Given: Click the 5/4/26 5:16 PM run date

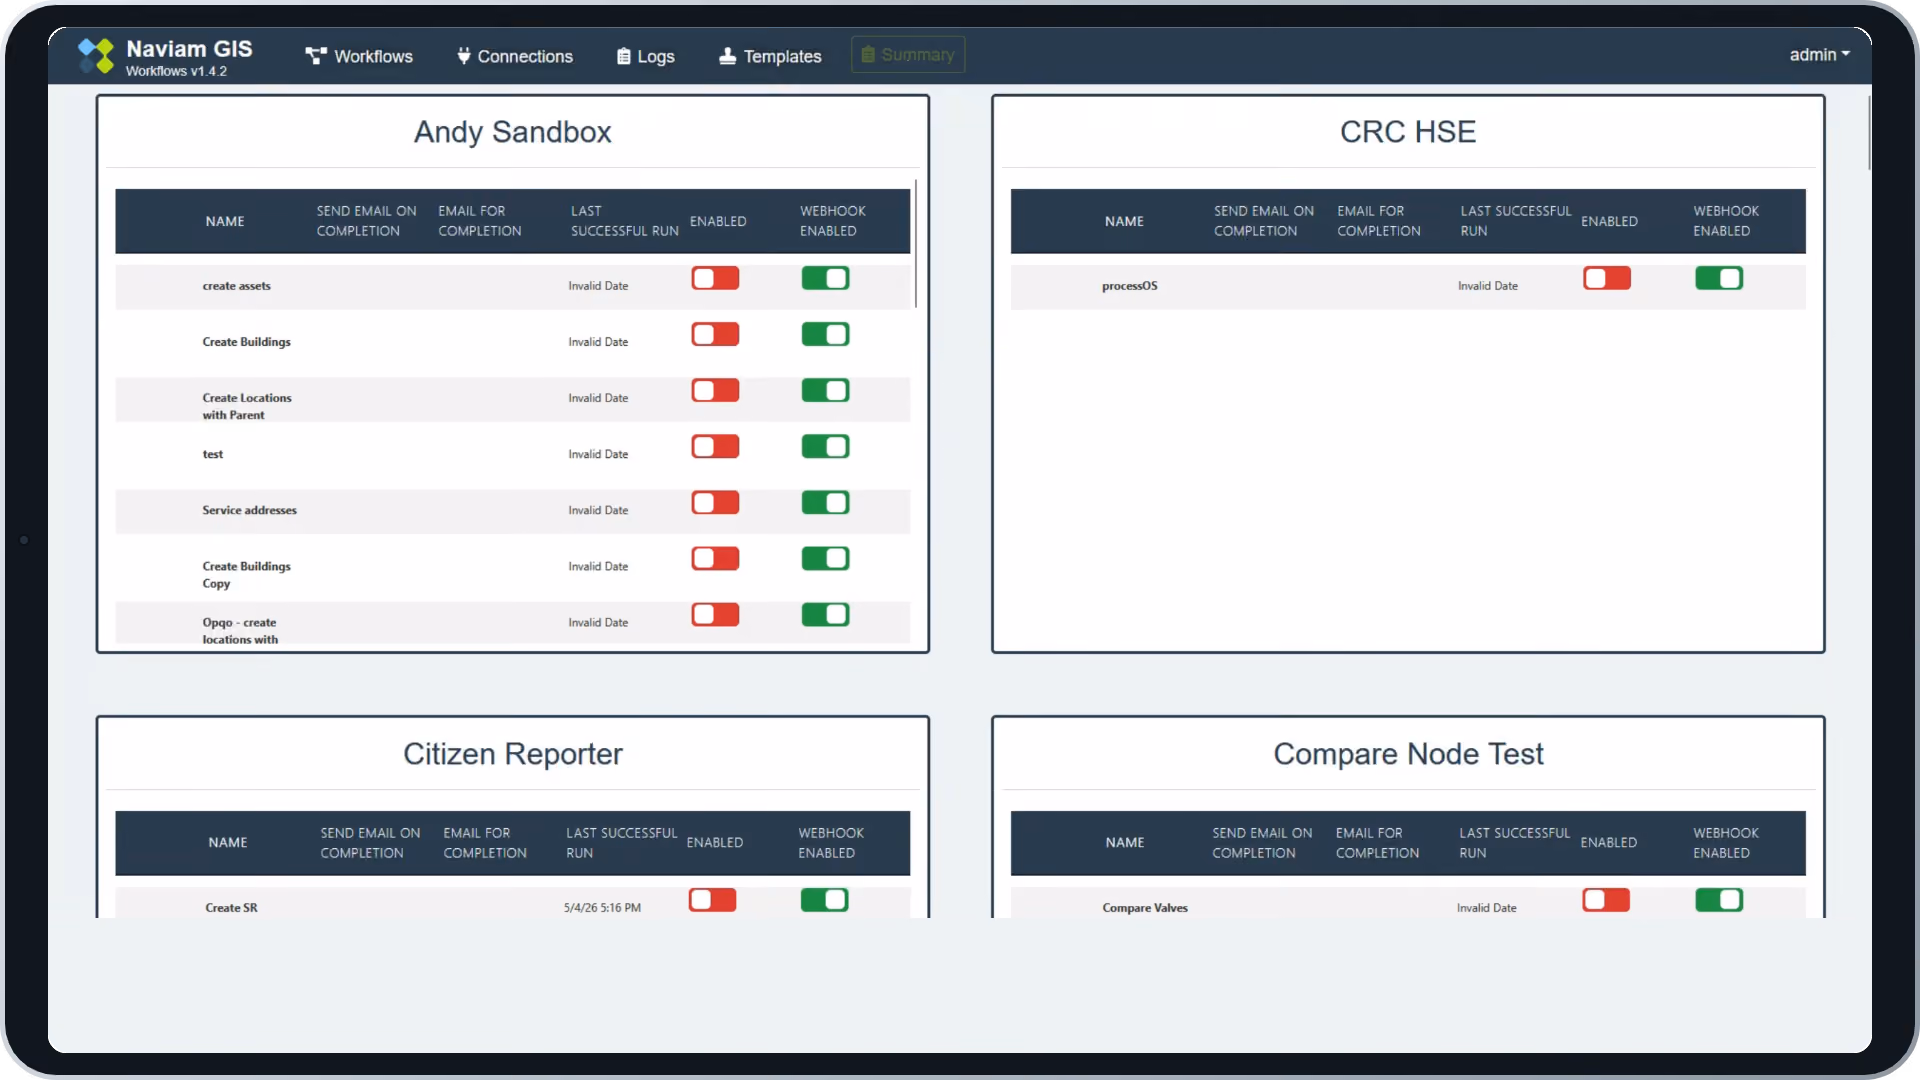Looking at the screenshot, I should (x=602, y=908).
